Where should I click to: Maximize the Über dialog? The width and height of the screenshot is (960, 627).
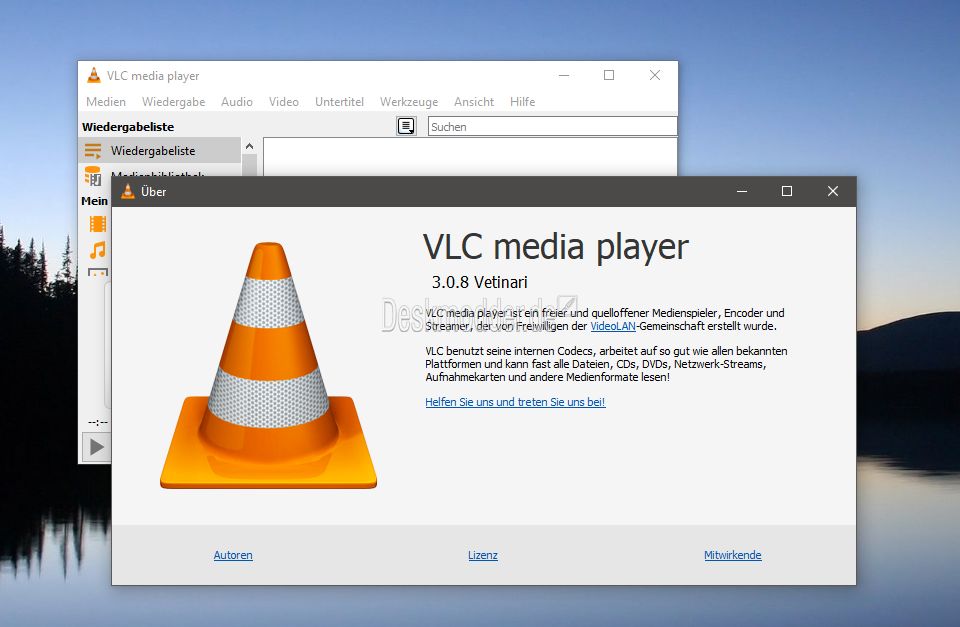click(787, 191)
